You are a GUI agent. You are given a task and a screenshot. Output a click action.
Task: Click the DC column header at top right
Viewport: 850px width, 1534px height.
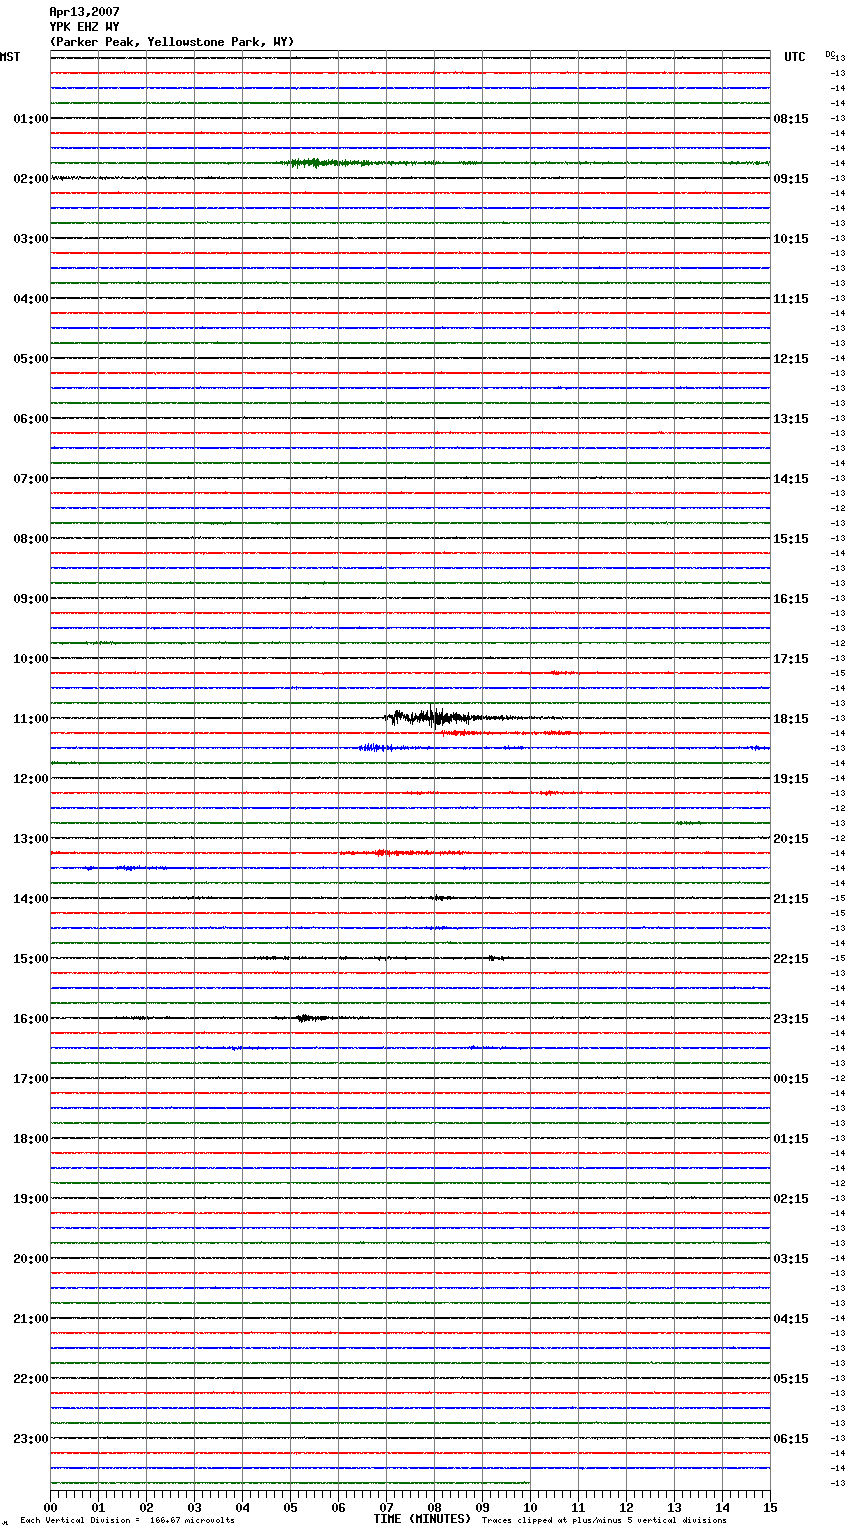pos(830,54)
